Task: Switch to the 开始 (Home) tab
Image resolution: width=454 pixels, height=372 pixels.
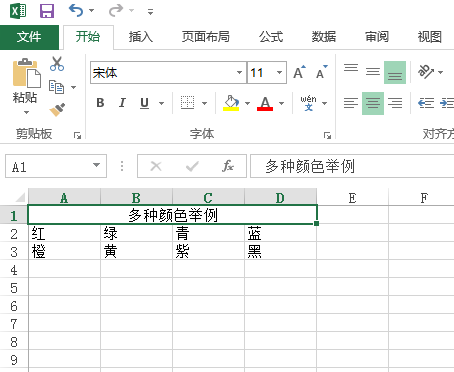Action: (88, 37)
